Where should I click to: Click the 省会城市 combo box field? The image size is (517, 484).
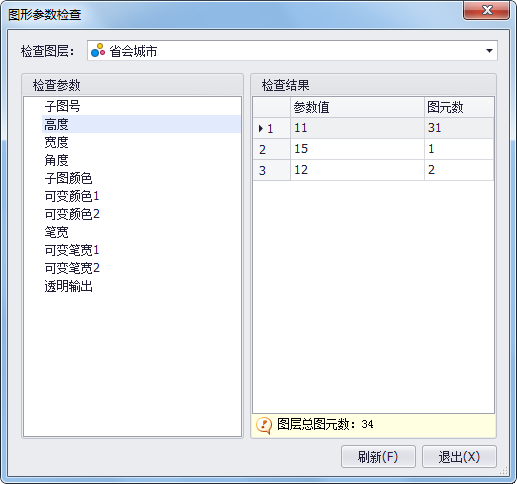pyautogui.click(x=292, y=51)
